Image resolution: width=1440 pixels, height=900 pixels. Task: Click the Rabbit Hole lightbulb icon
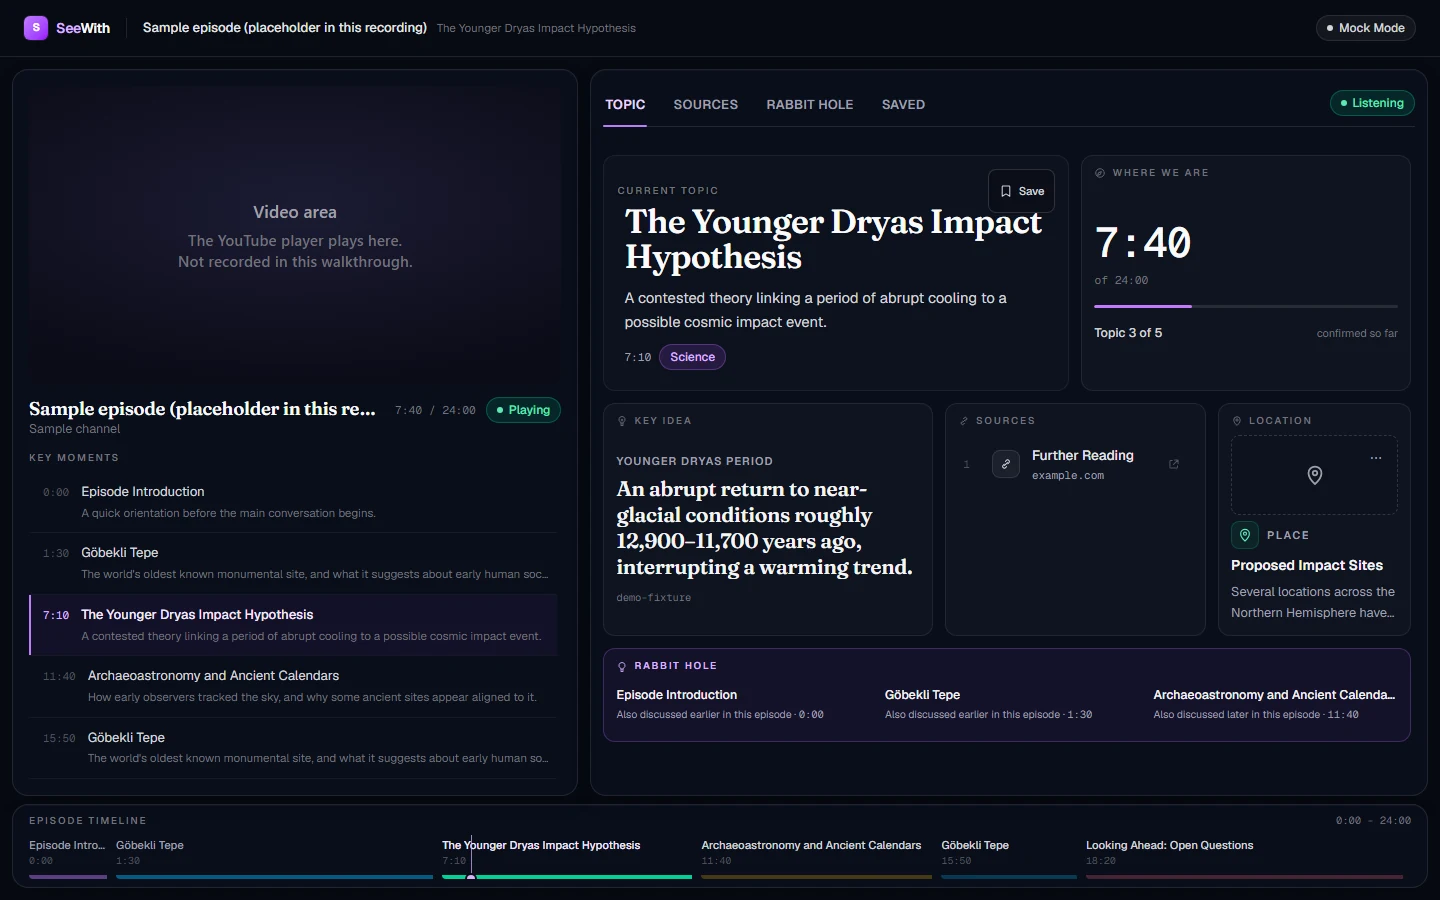click(x=622, y=666)
